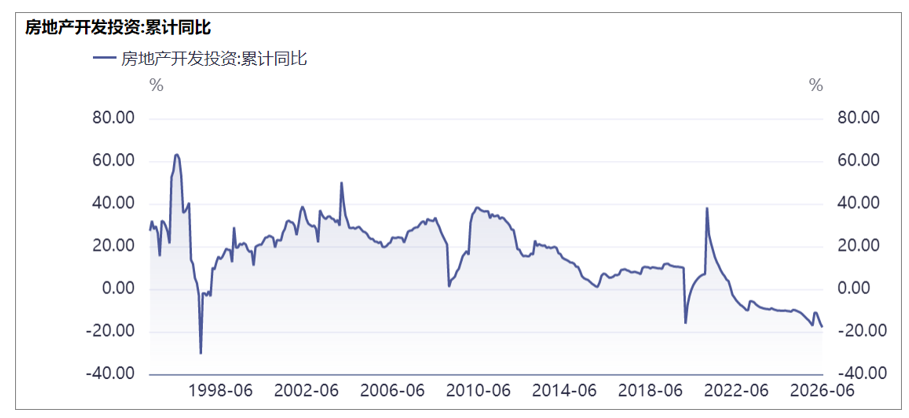Screen dimensions: 909x418
Task: Select the 2026-06 x-axis label
Action: click(x=822, y=390)
